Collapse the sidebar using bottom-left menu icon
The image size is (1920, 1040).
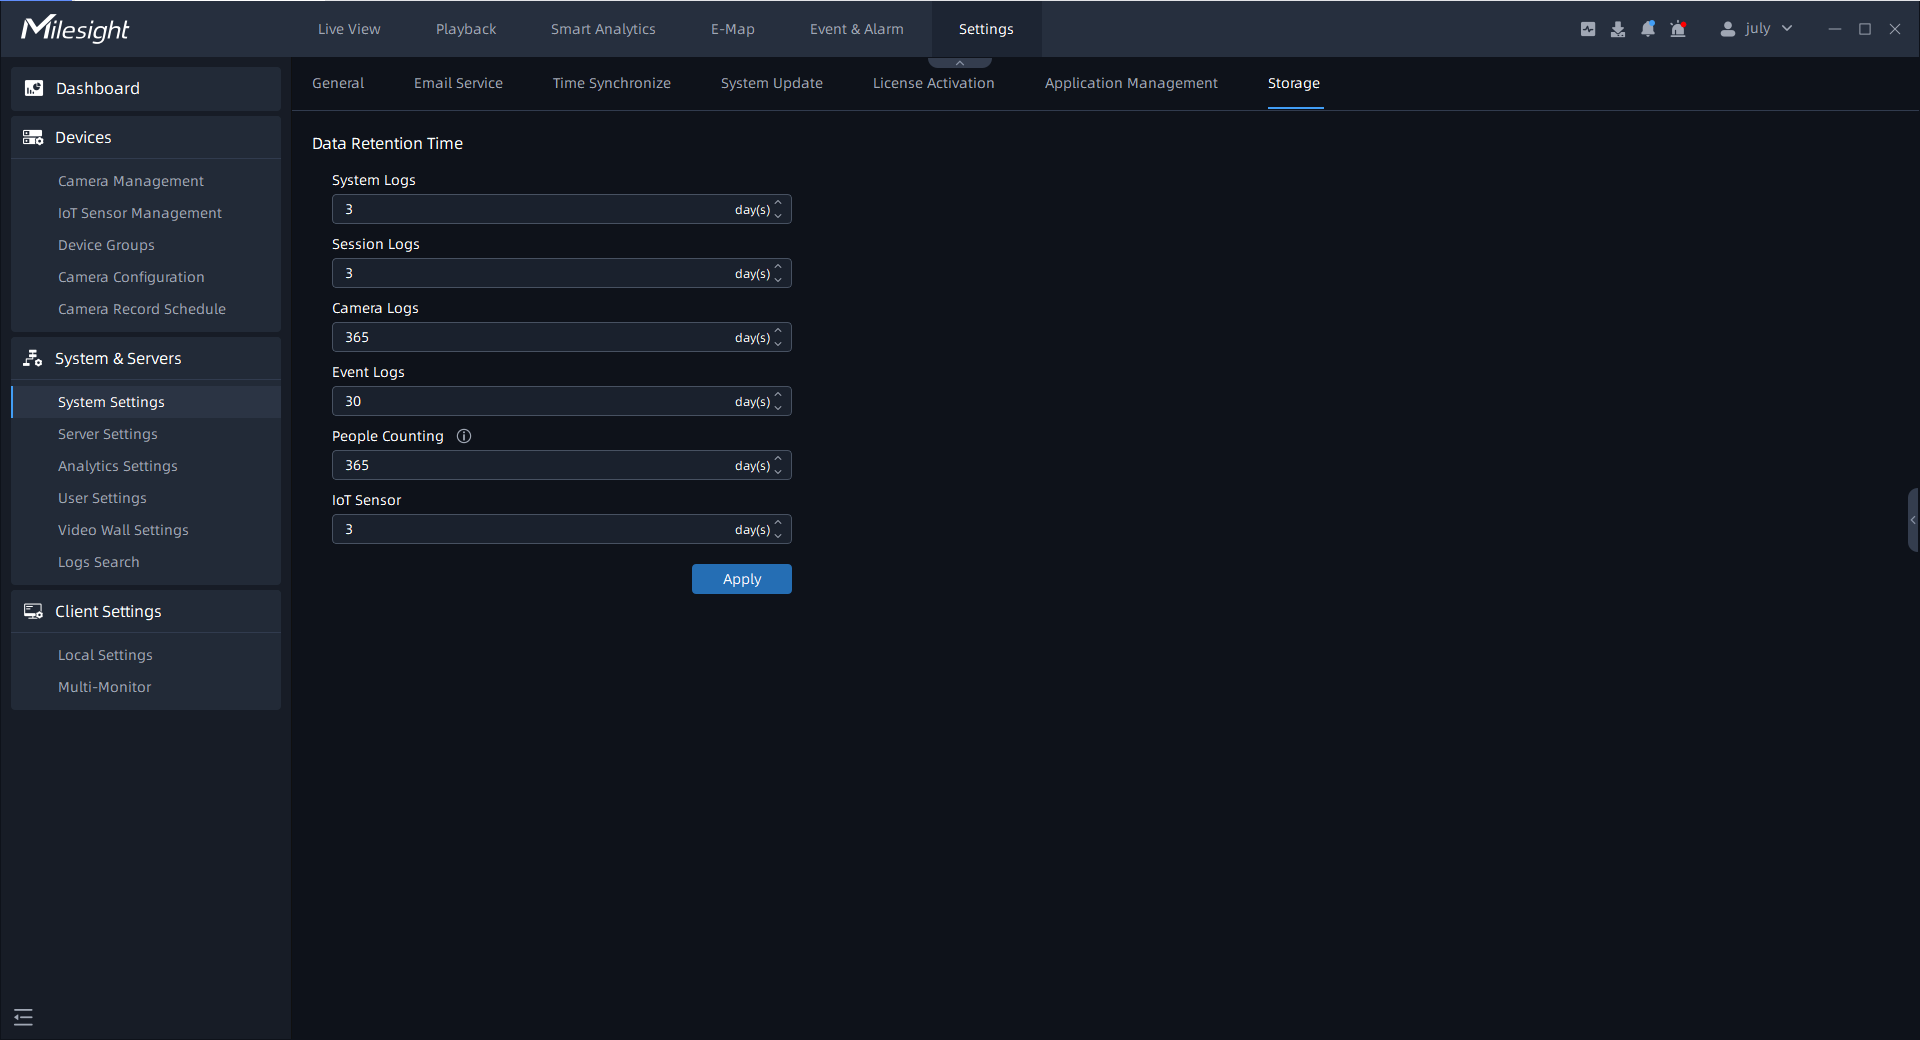click(x=24, y=1017)
